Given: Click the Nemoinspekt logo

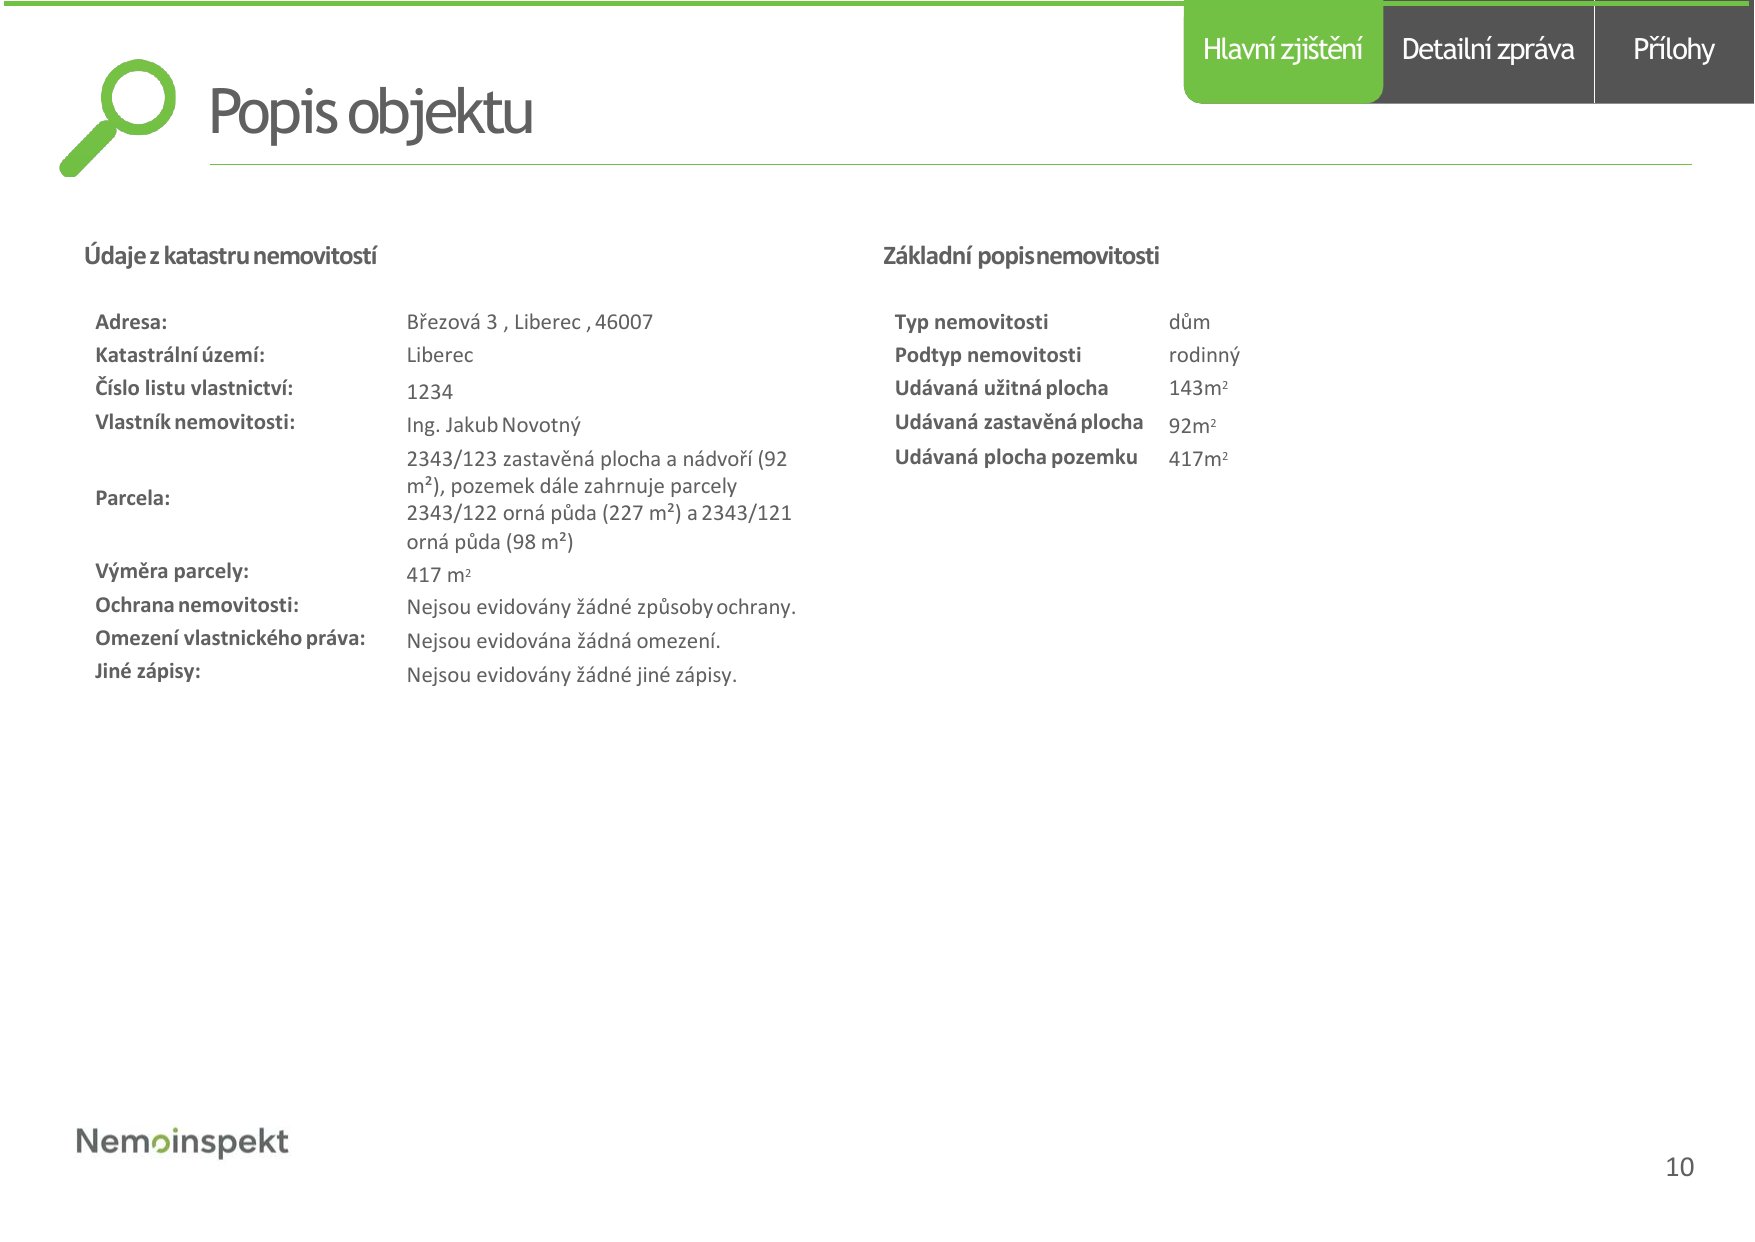Looking at the screenshot, I should pyautogui.click(x=182, y=1142).
